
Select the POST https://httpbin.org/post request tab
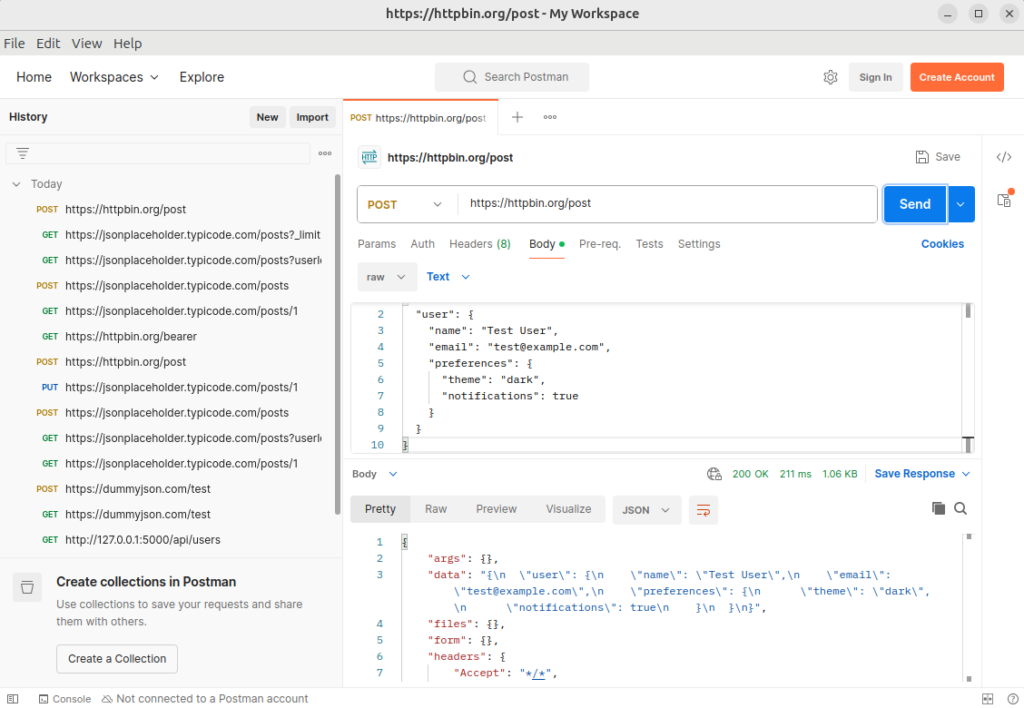coord(419,118)
